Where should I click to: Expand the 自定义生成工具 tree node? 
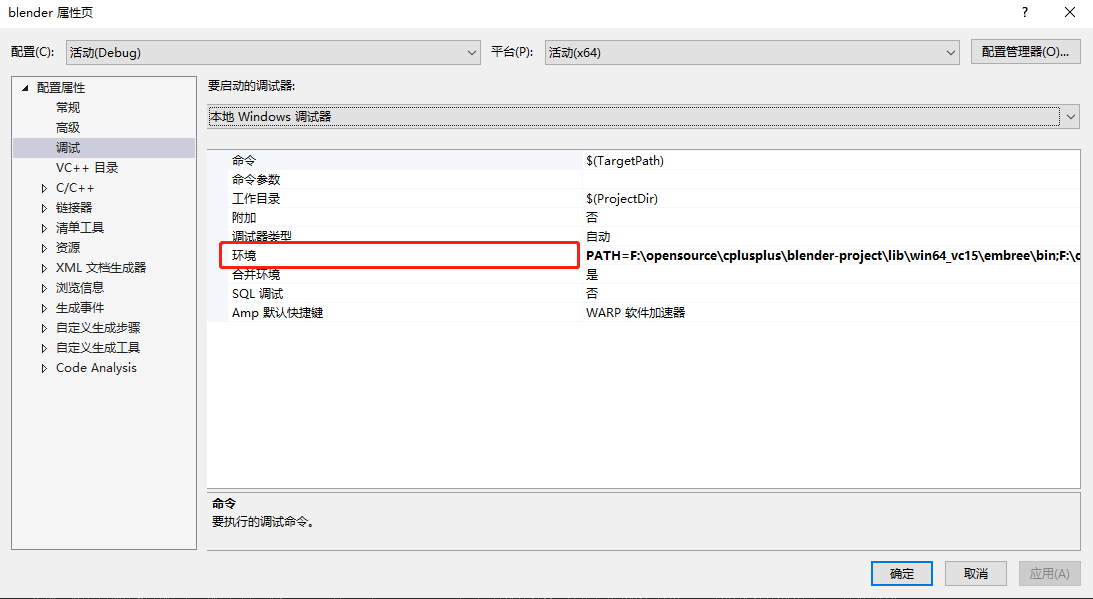45,348
